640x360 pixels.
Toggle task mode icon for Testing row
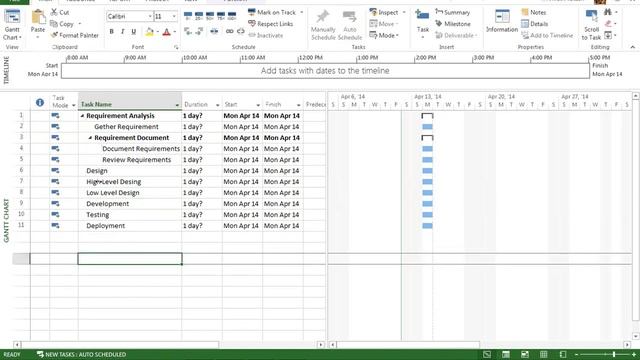55,215
